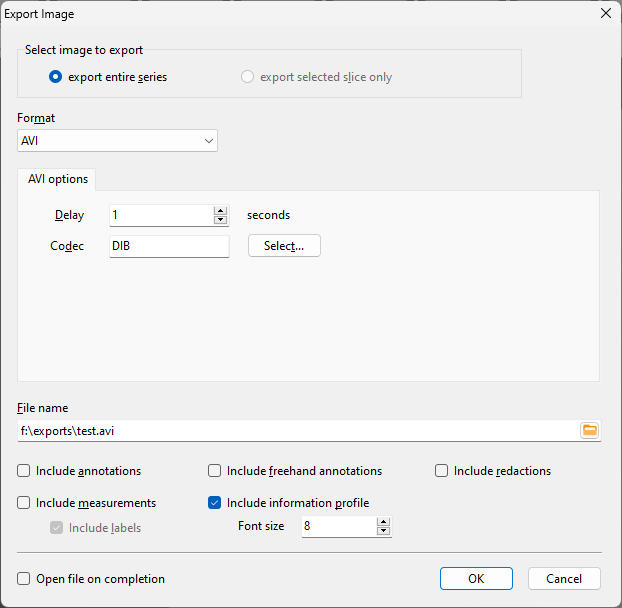Increase the Delay seconds value with up arrow
The width and height of the screenshot is (622, 608).
[x=220, y=210]
